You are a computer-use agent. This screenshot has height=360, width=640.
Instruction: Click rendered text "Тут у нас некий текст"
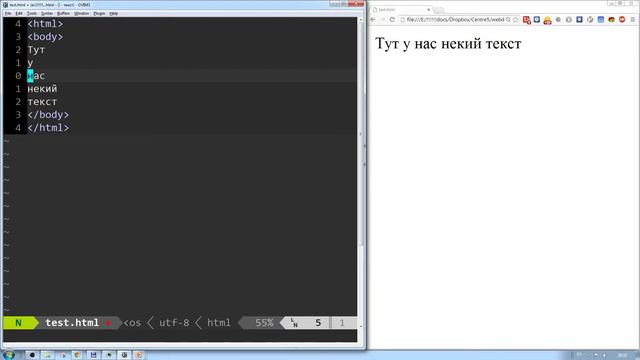[x=448, y=44]
